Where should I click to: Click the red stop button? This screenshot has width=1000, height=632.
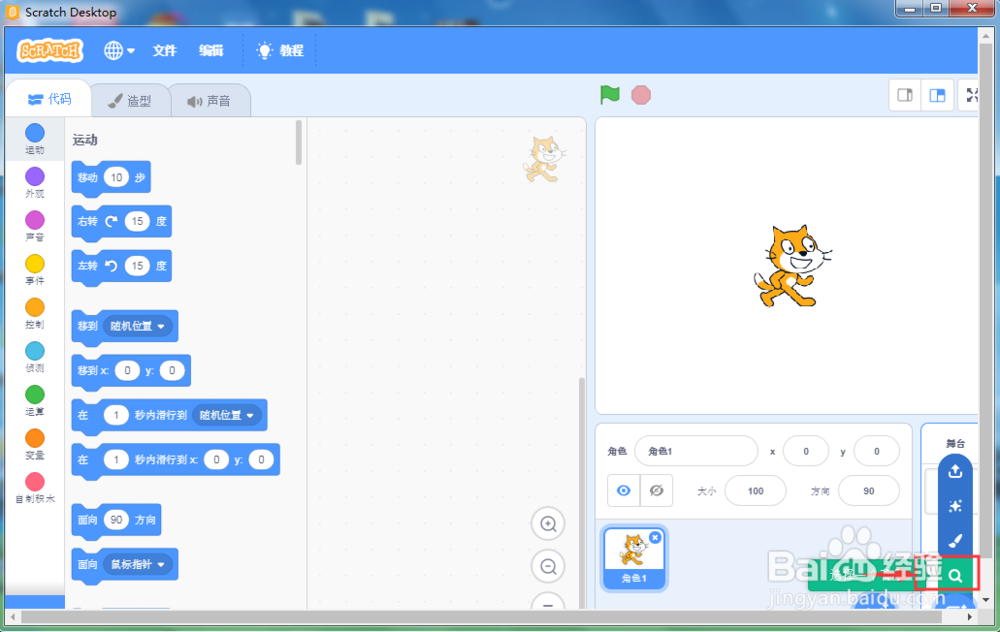pyautogui.click(x=641, y=95)
